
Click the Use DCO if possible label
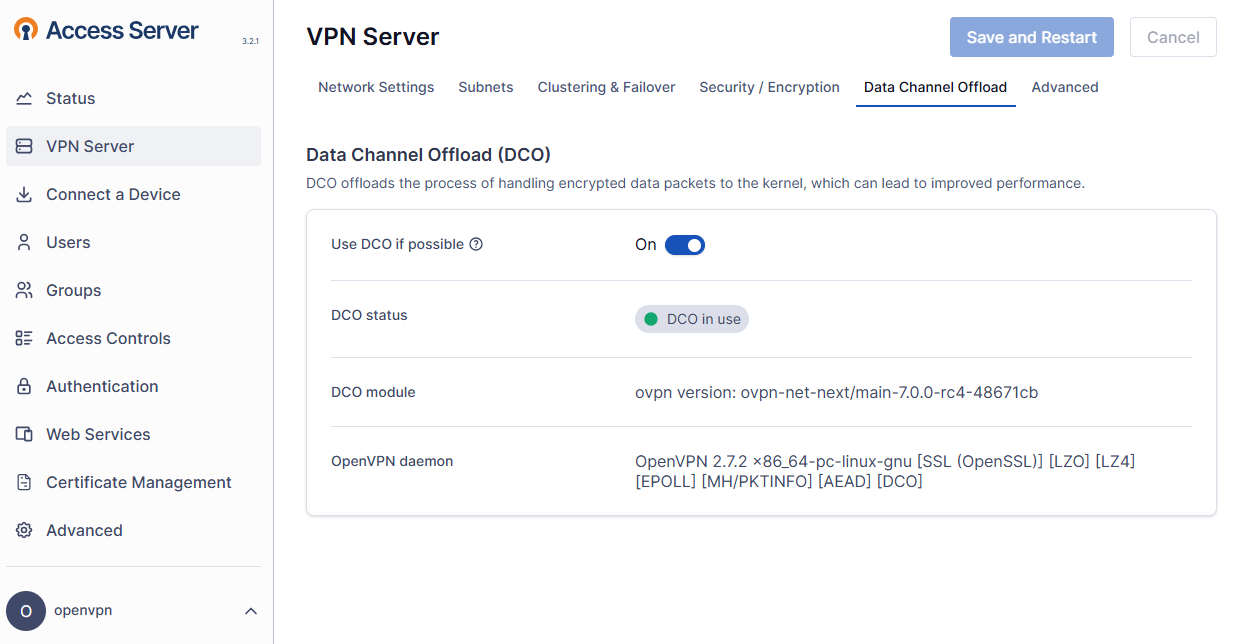397,244
